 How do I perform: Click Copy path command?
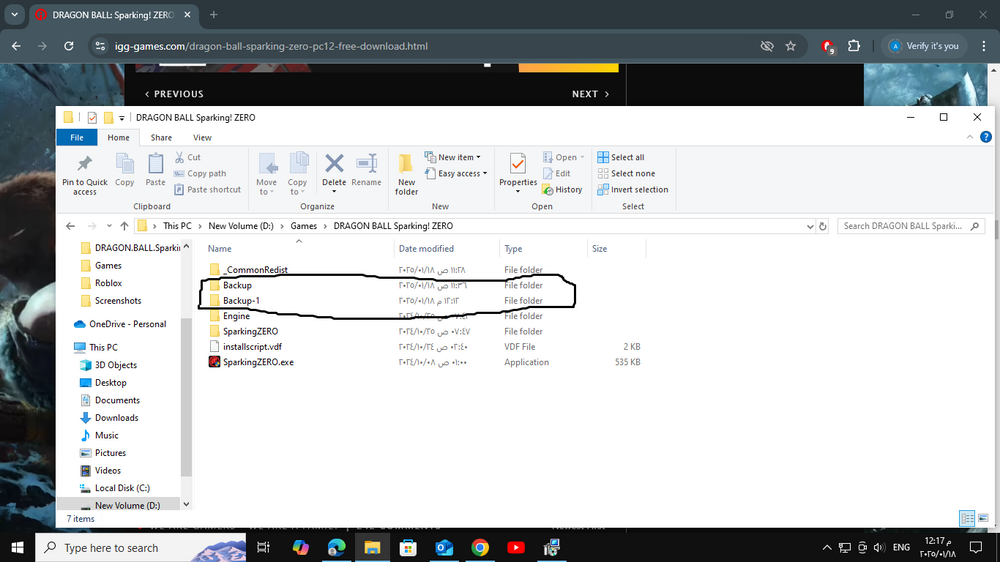coord(200,174)
